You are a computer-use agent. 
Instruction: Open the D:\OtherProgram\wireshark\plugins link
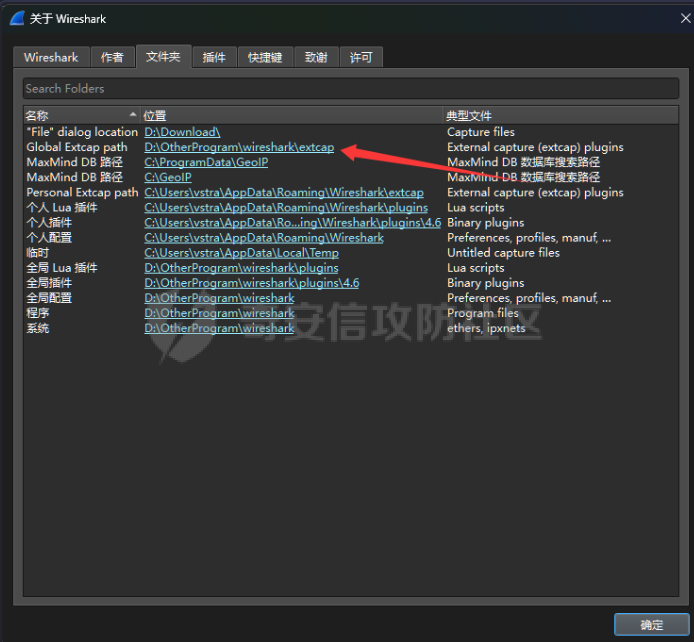click(241, 268)
